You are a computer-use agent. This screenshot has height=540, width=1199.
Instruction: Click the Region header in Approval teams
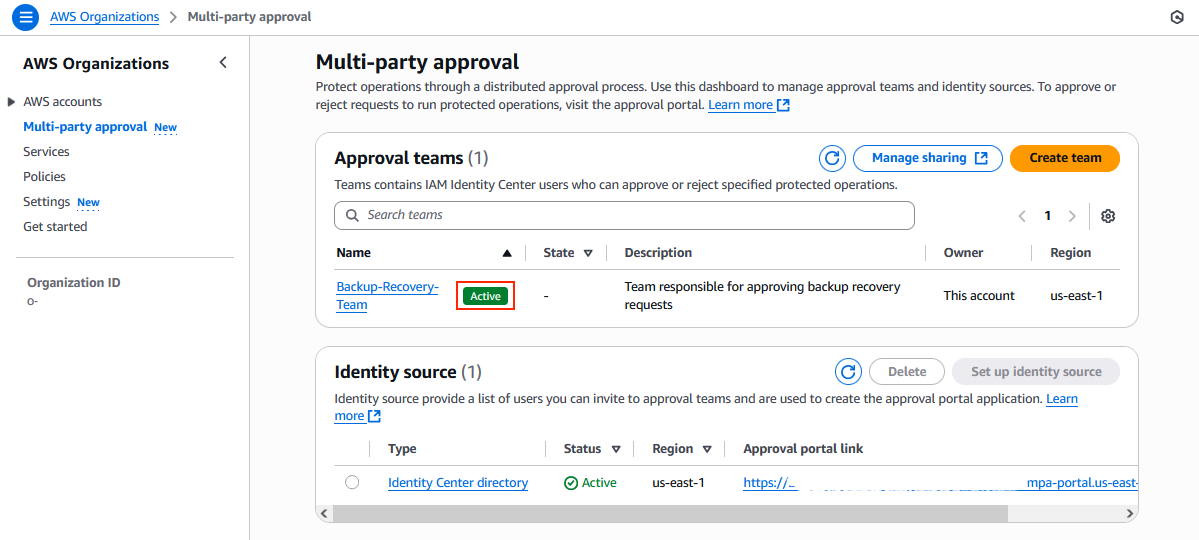1071,252
